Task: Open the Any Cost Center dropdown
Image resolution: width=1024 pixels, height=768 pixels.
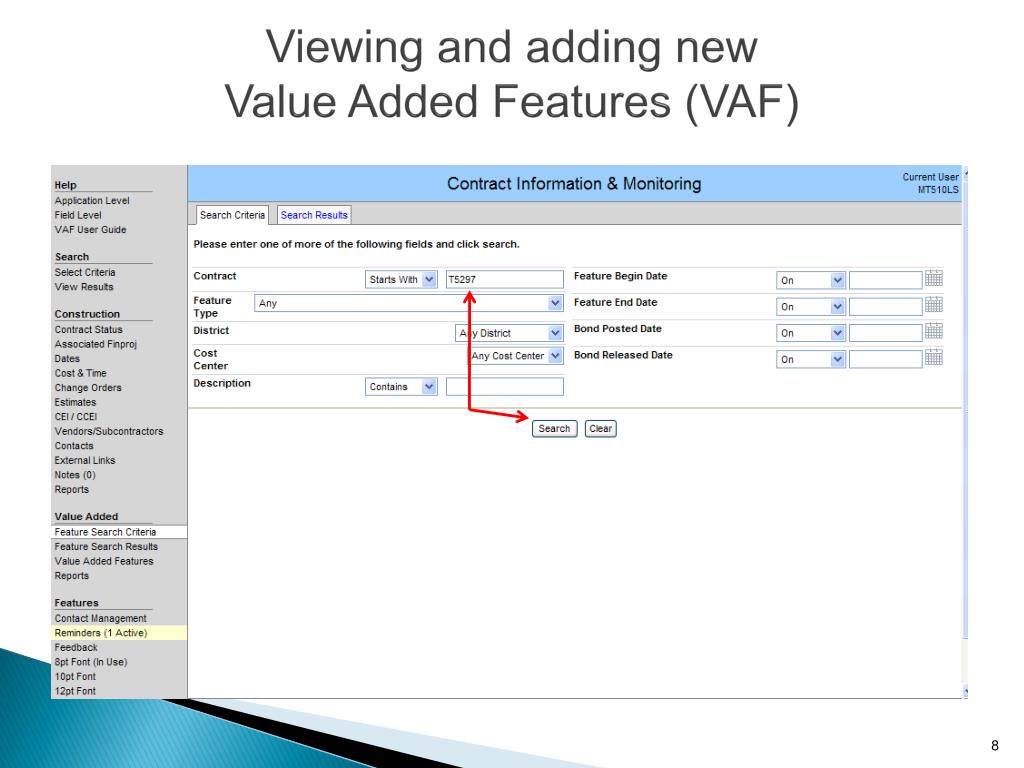Action: pyautogui.click(x=515, y=356)
